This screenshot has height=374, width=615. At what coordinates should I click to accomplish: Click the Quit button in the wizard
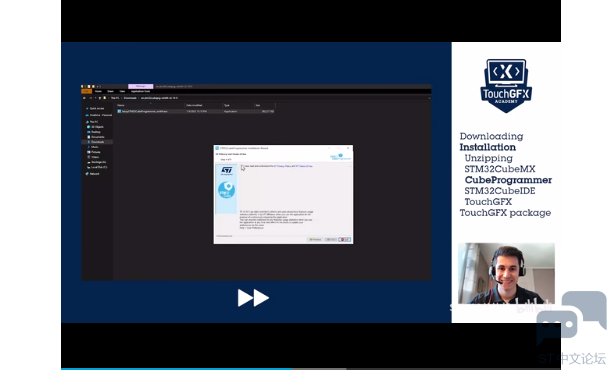coord(345,240)
